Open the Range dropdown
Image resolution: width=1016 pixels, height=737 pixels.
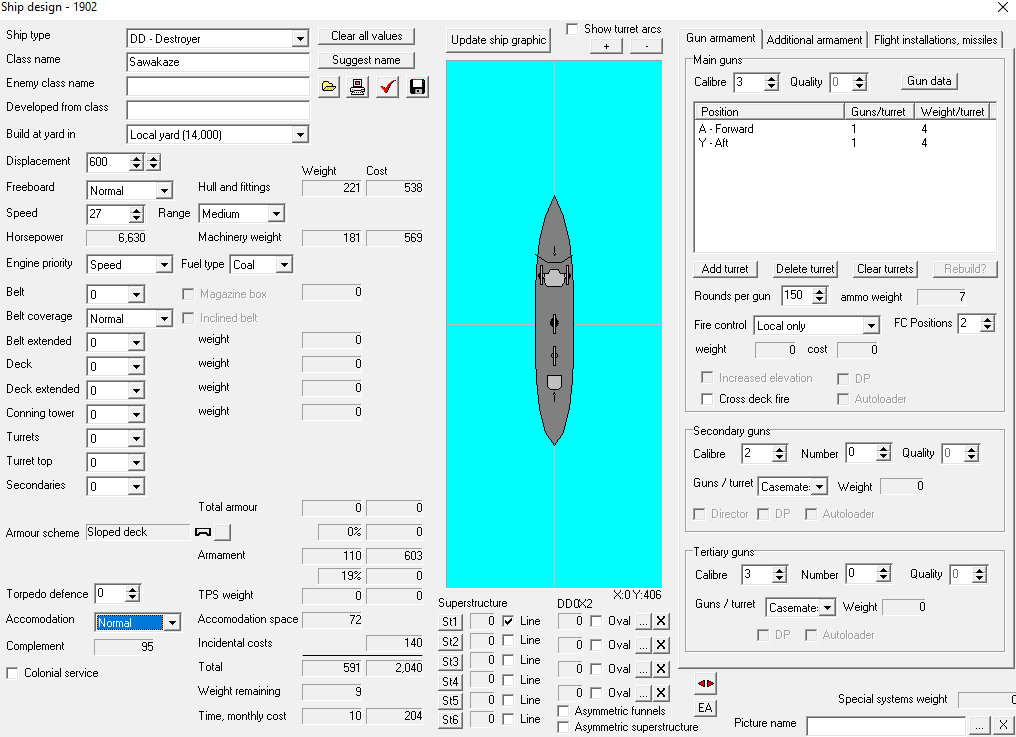click(x=277, y=213)
